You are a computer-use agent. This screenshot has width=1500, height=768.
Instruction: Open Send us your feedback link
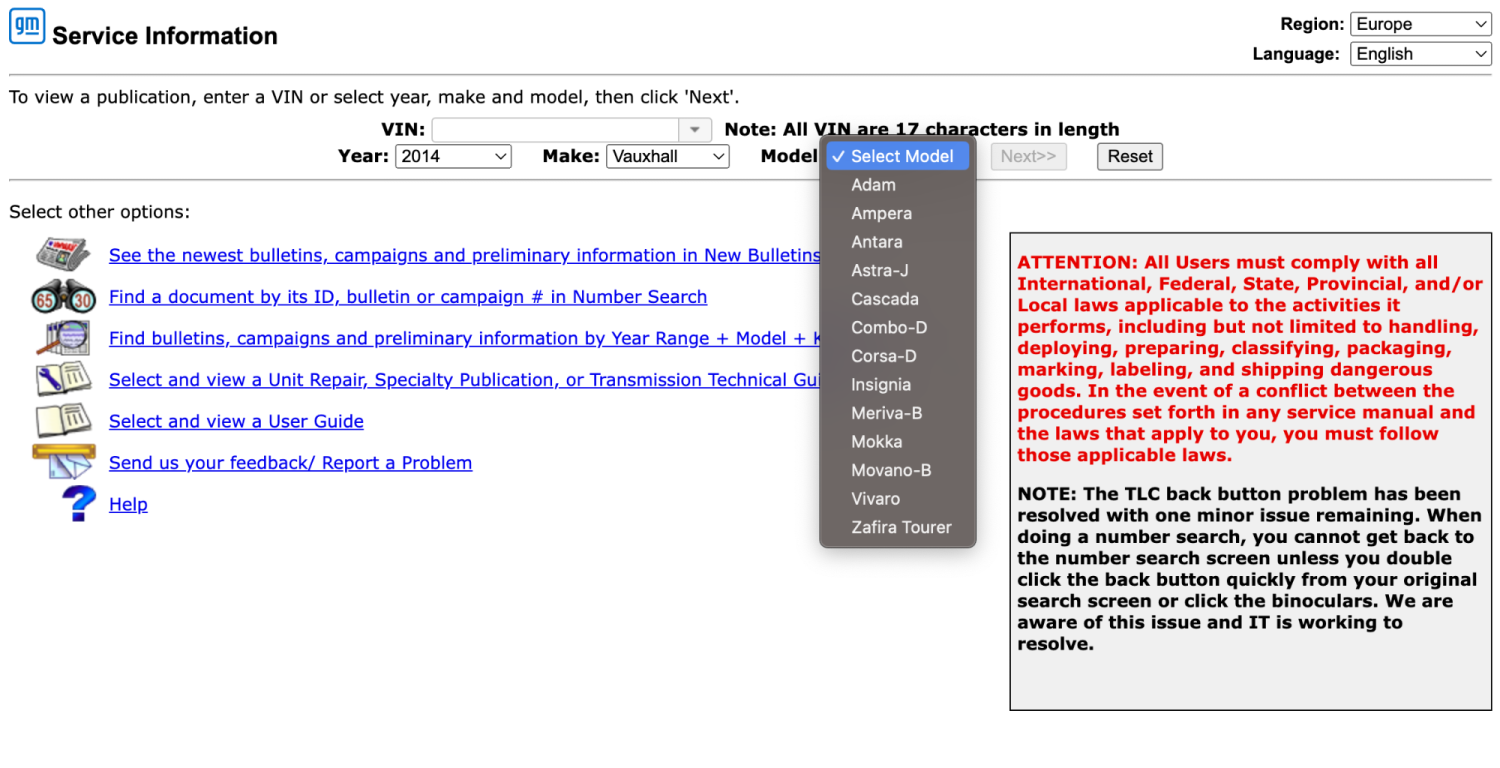point(290,463)
